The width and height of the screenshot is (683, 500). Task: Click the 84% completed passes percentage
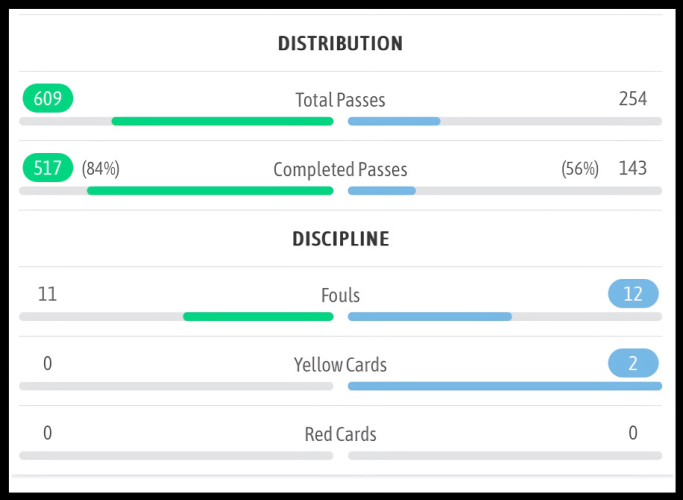101,169
